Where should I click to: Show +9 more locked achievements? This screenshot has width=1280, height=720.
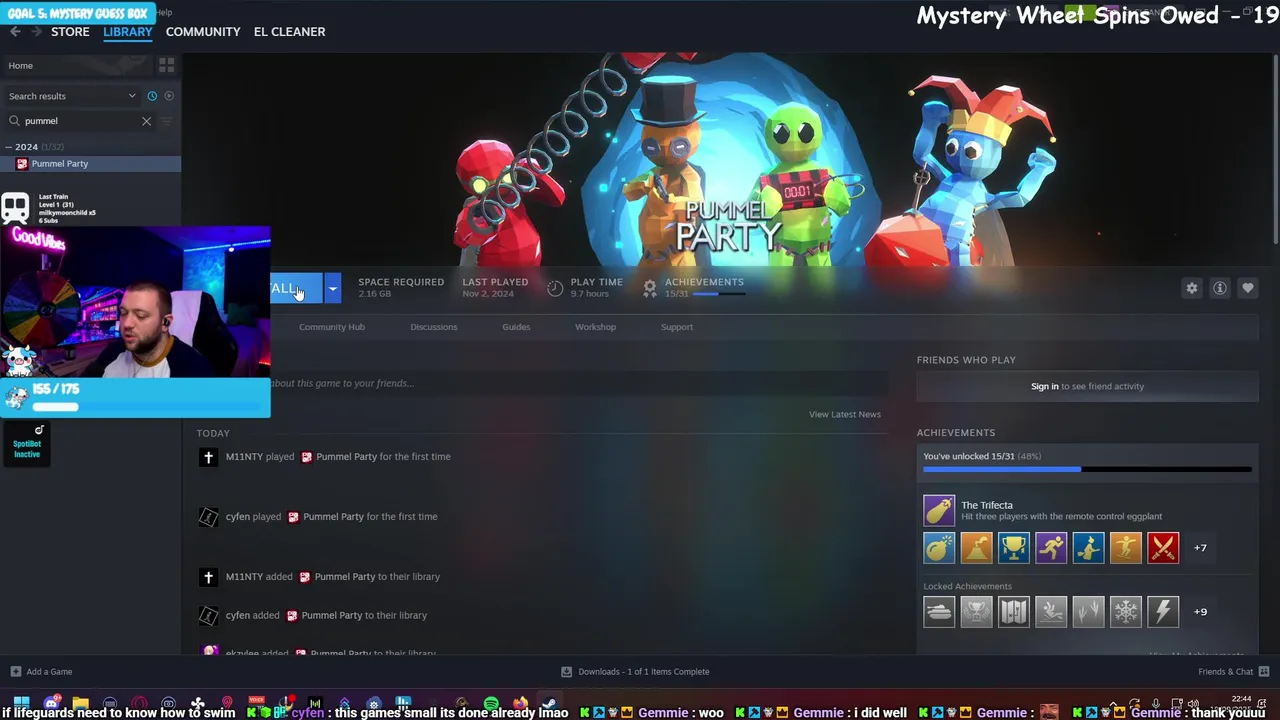click(1200, 612)
